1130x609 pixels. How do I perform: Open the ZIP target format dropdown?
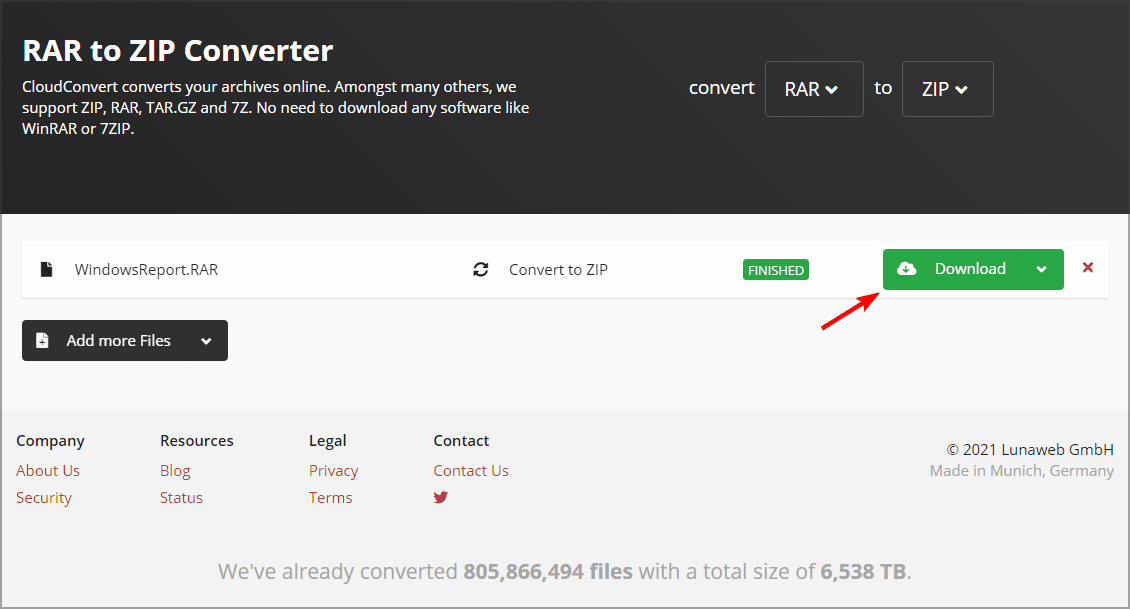(x=948, y=89)
